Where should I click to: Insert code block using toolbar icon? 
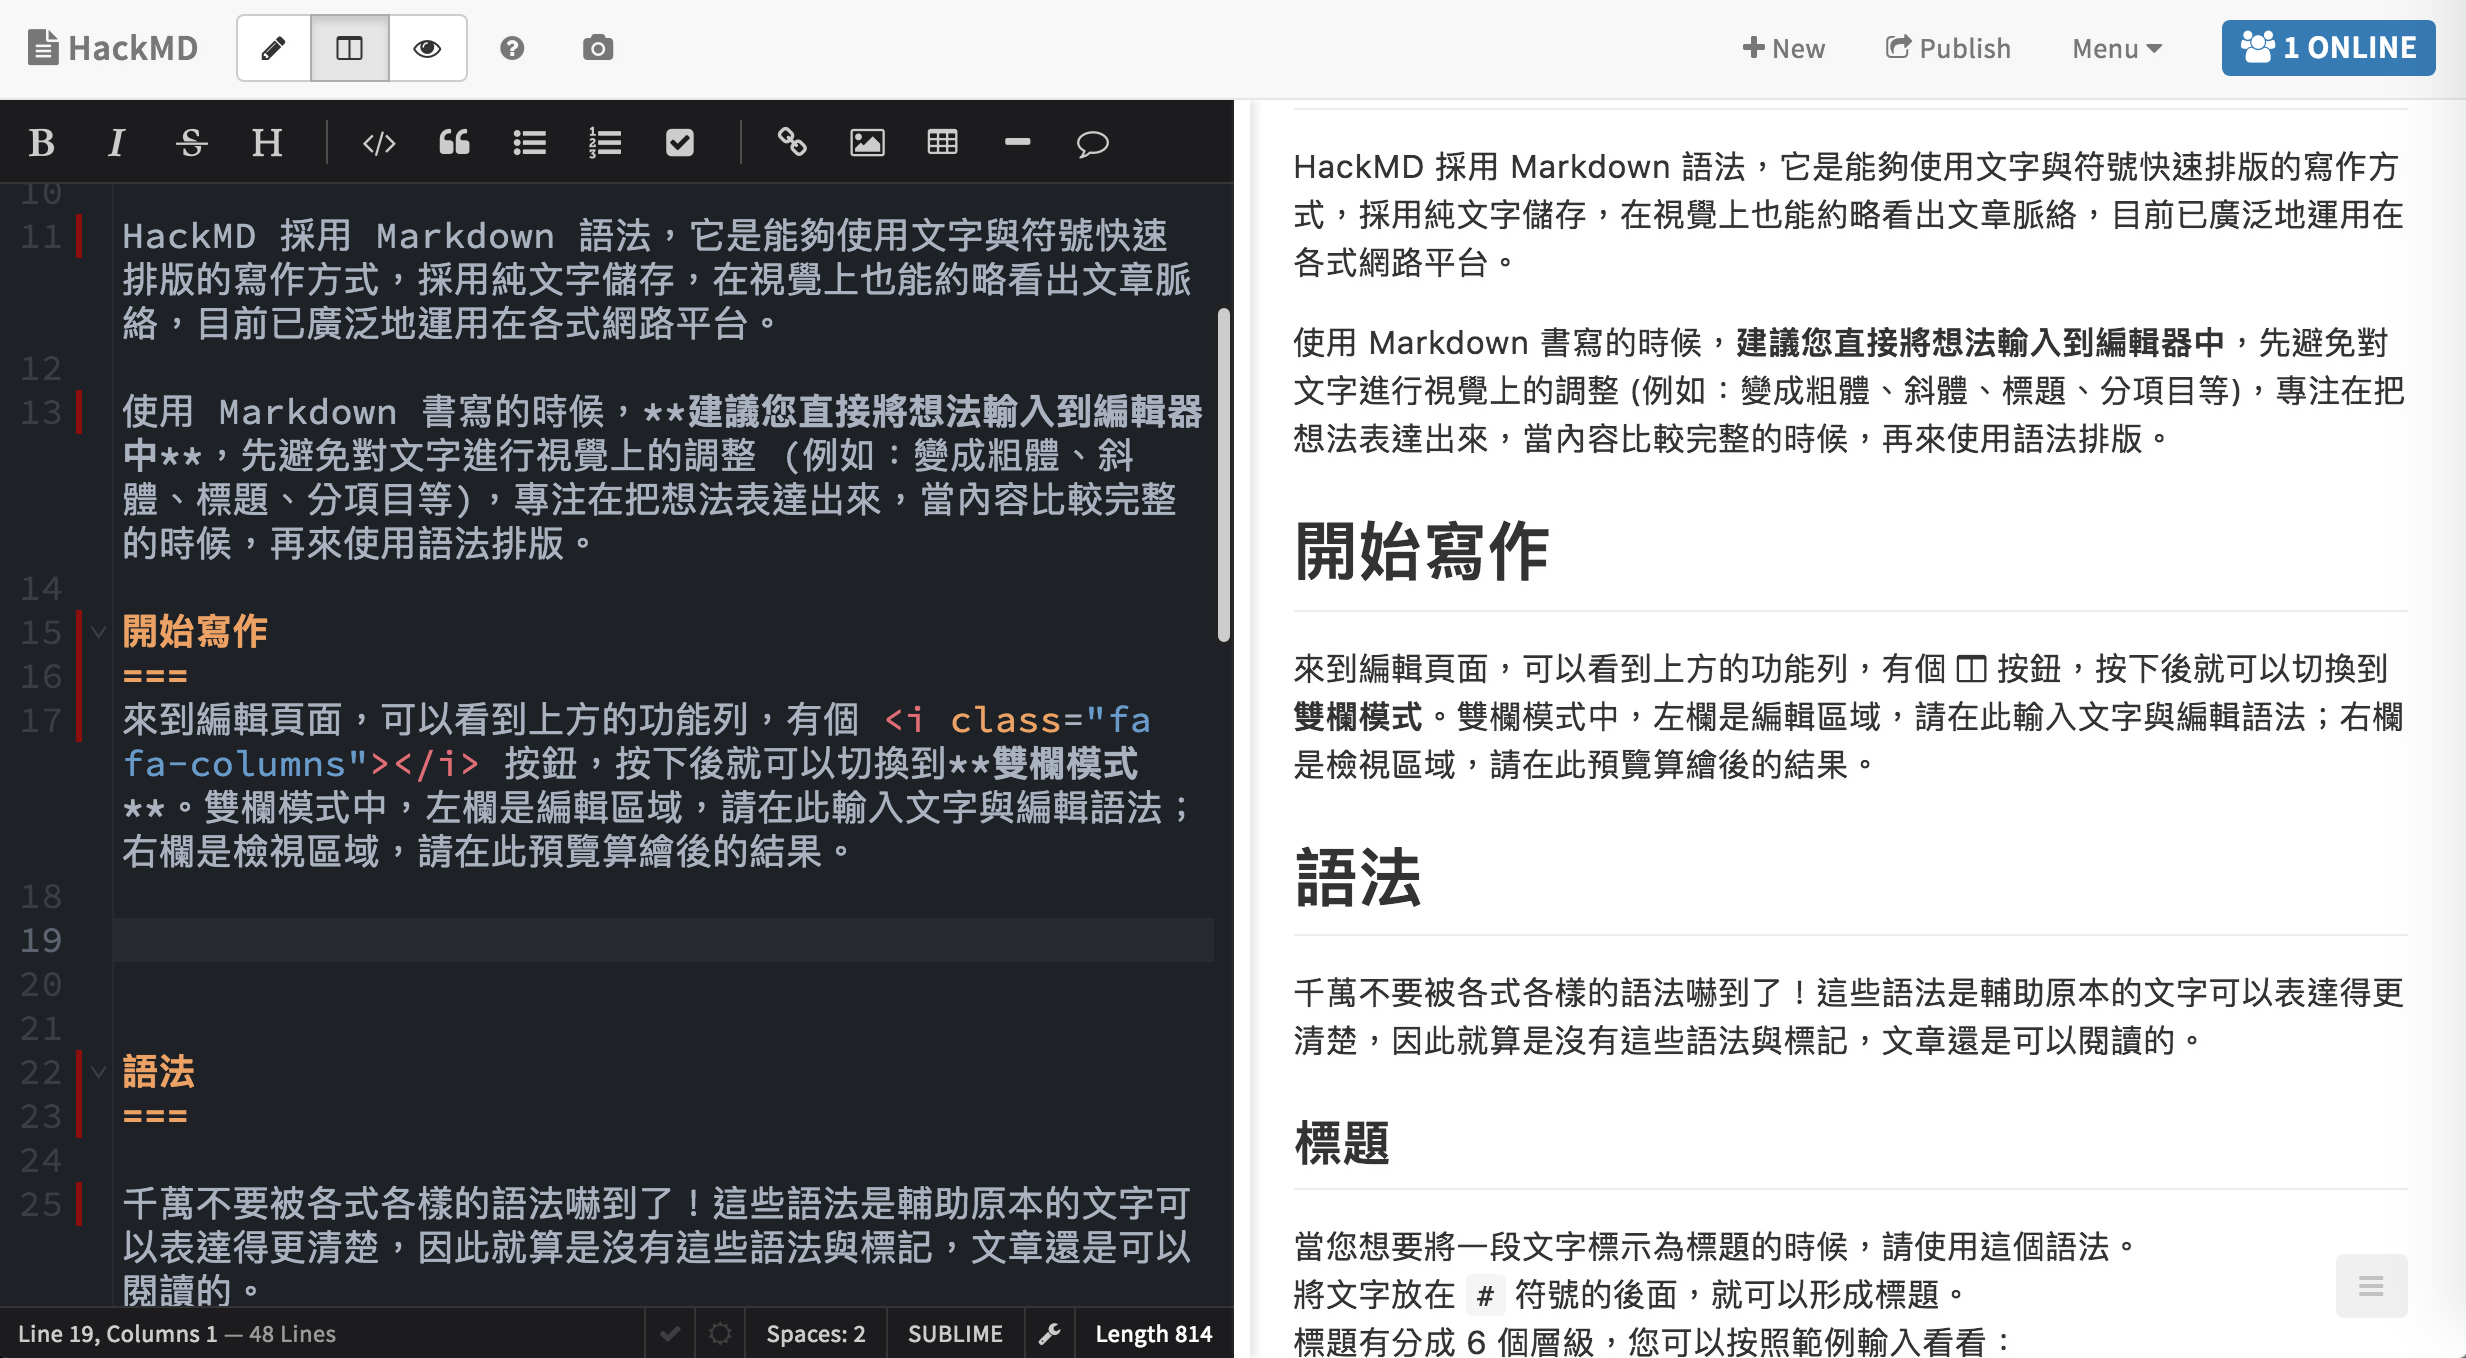379,143
